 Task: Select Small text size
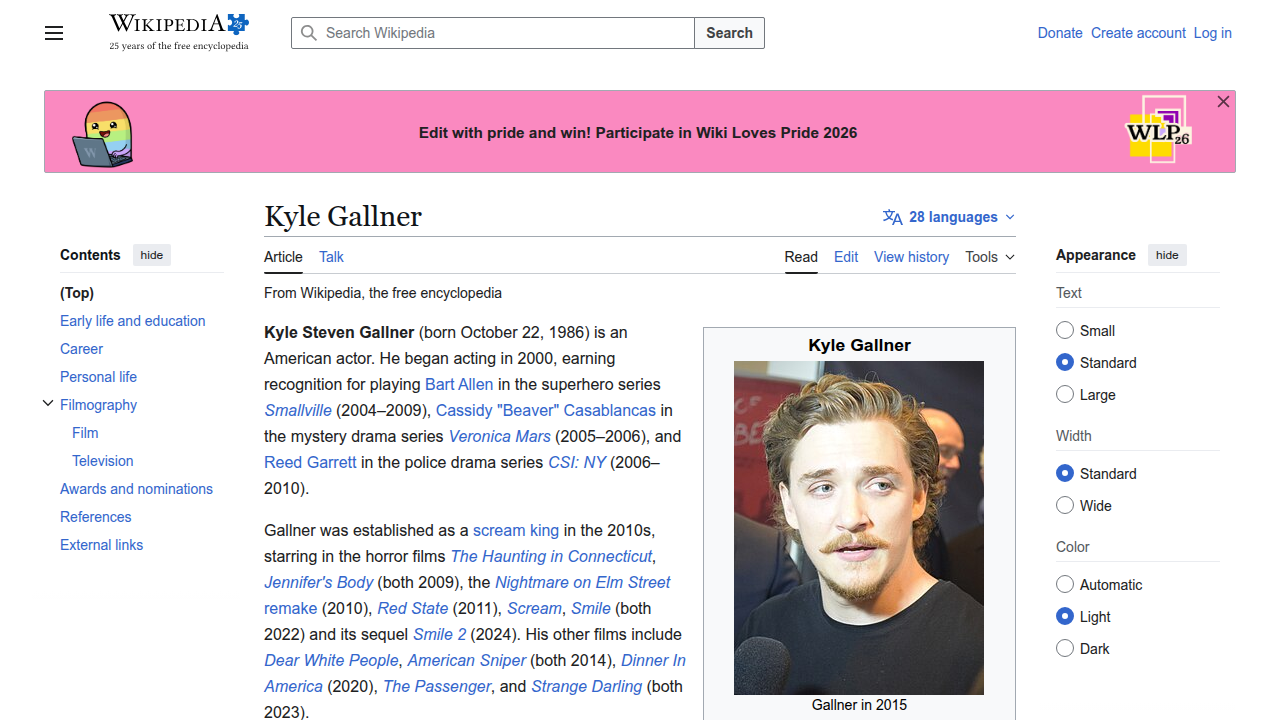point(1065,330)
